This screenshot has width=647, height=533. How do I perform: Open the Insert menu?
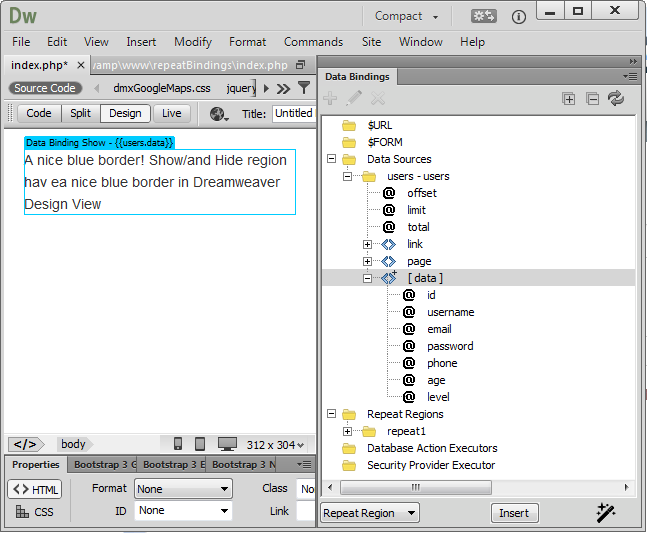point(141,42)
